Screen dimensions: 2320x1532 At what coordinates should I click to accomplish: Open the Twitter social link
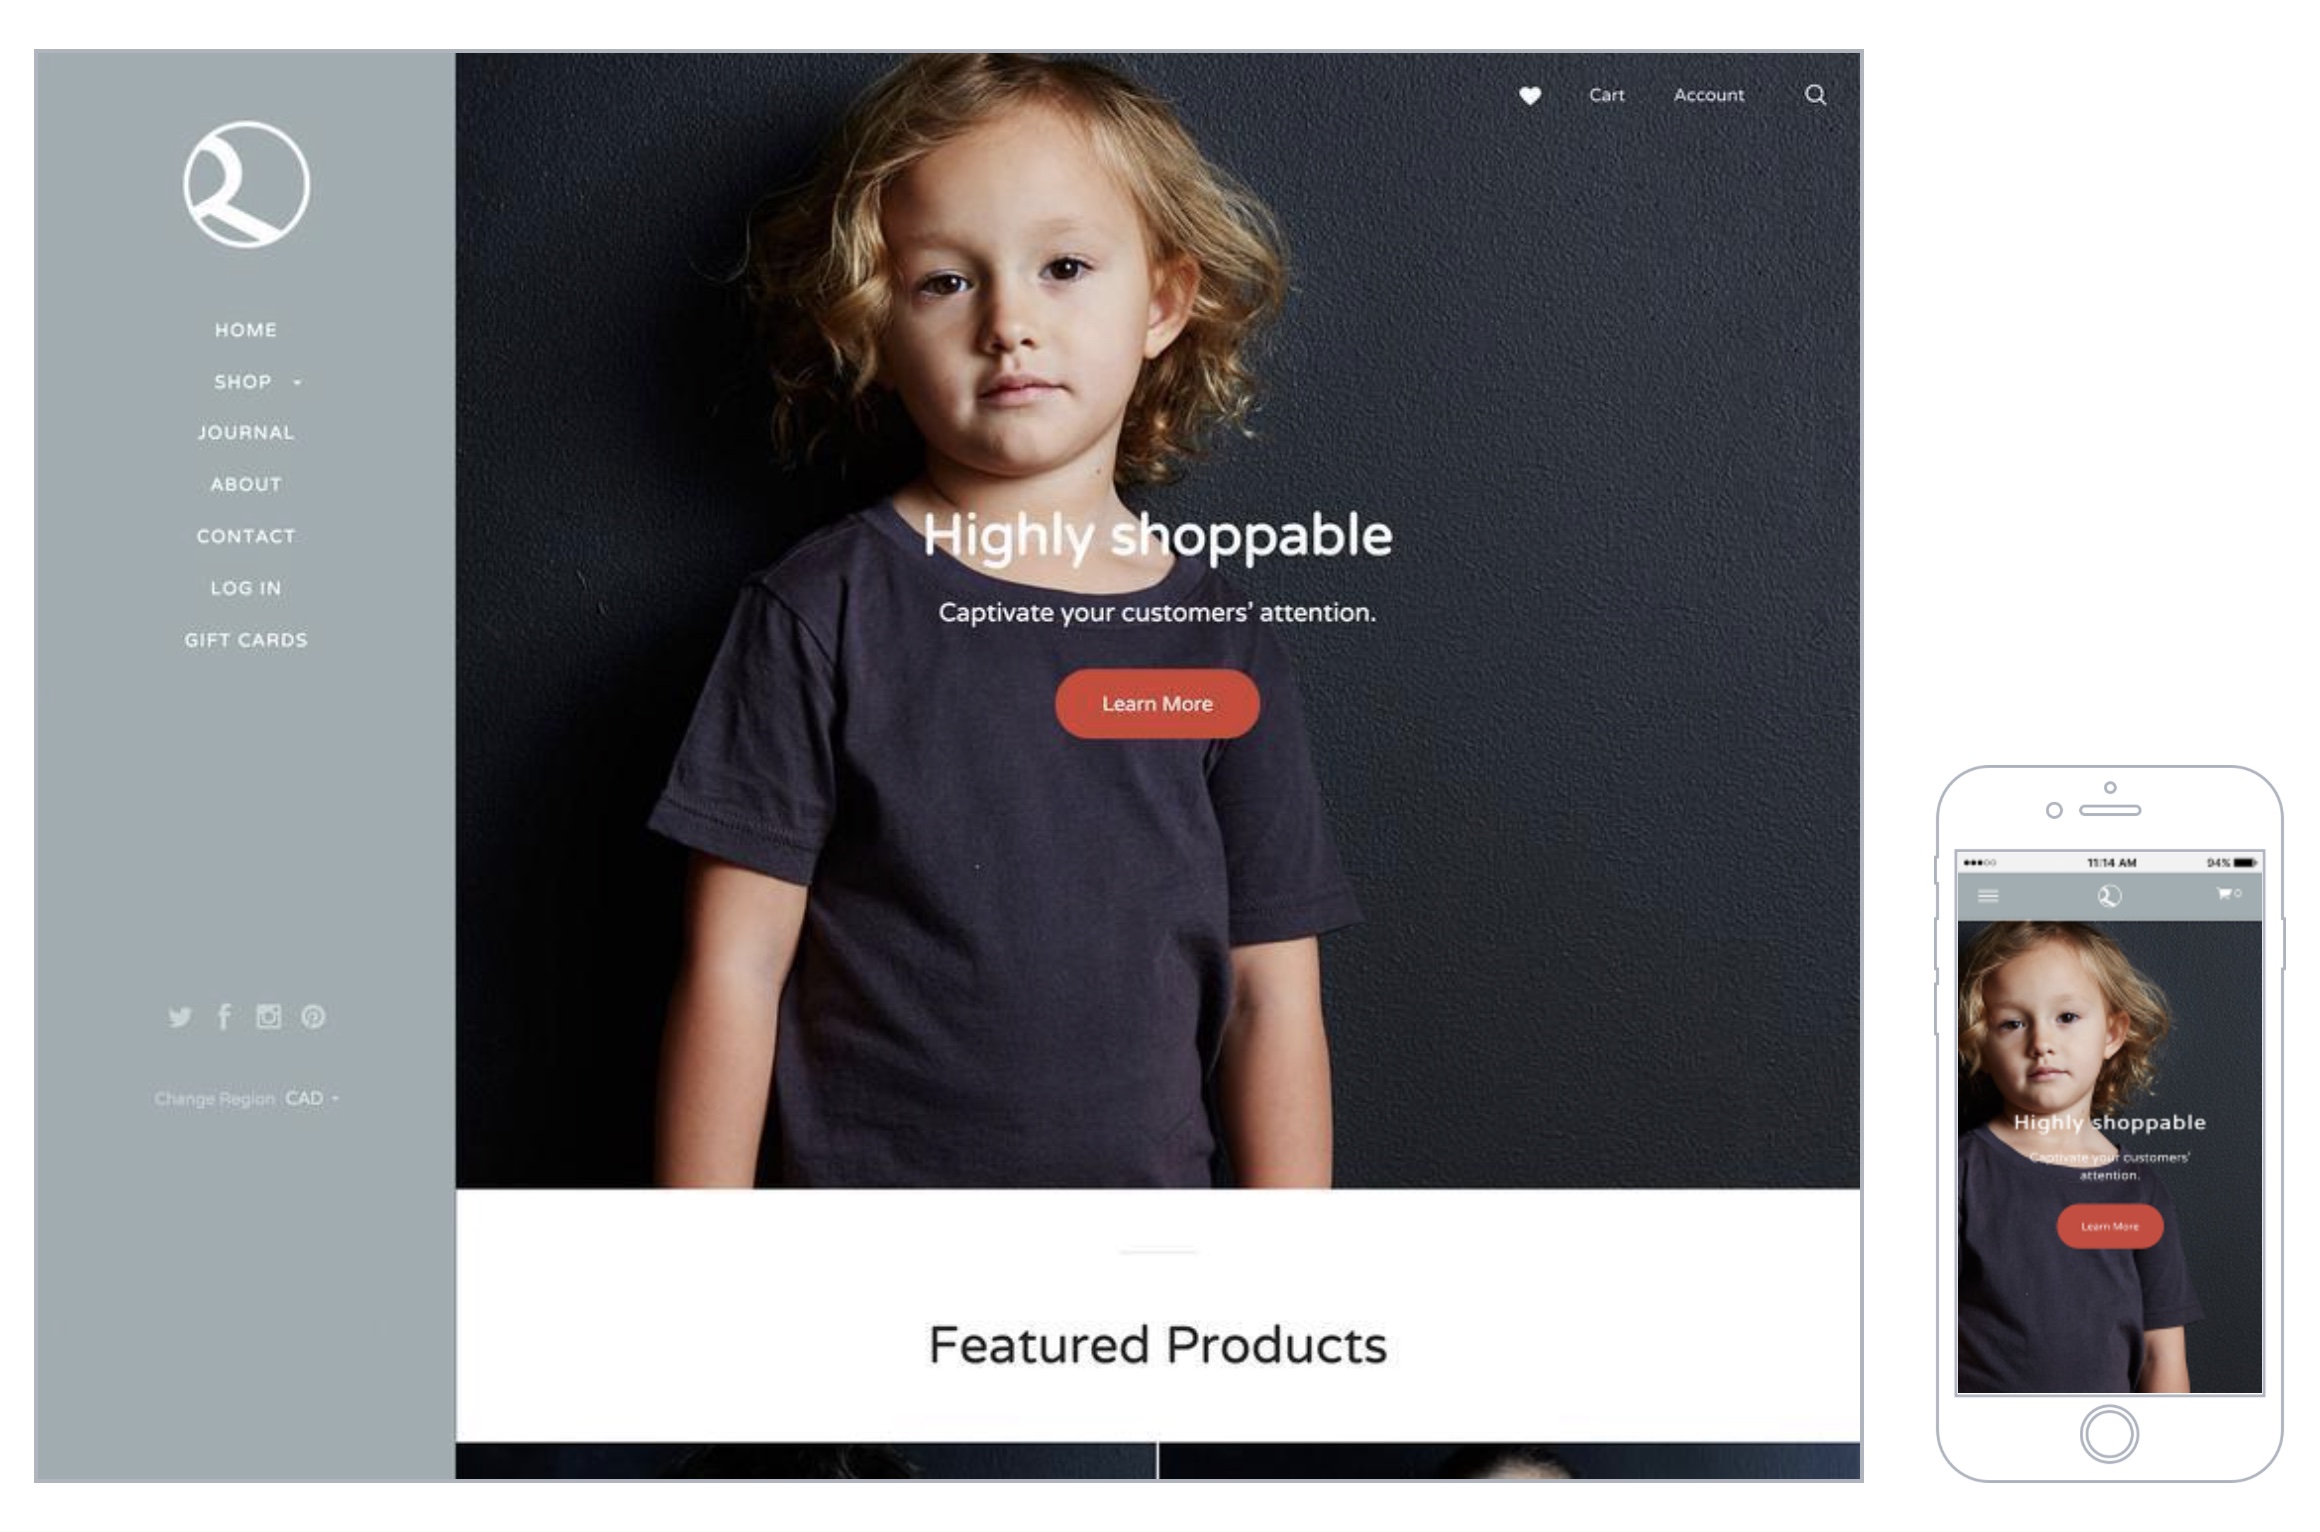tap(180, 1017)
